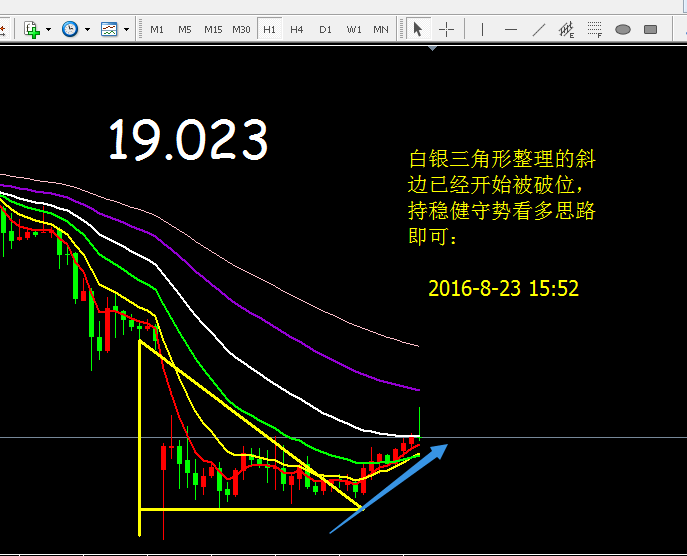The width and height of the screenshot is (687, 556).
Task: Click the date text 2016-8-23 15:52
Action: pyautogui.click(x=503, y=288)
